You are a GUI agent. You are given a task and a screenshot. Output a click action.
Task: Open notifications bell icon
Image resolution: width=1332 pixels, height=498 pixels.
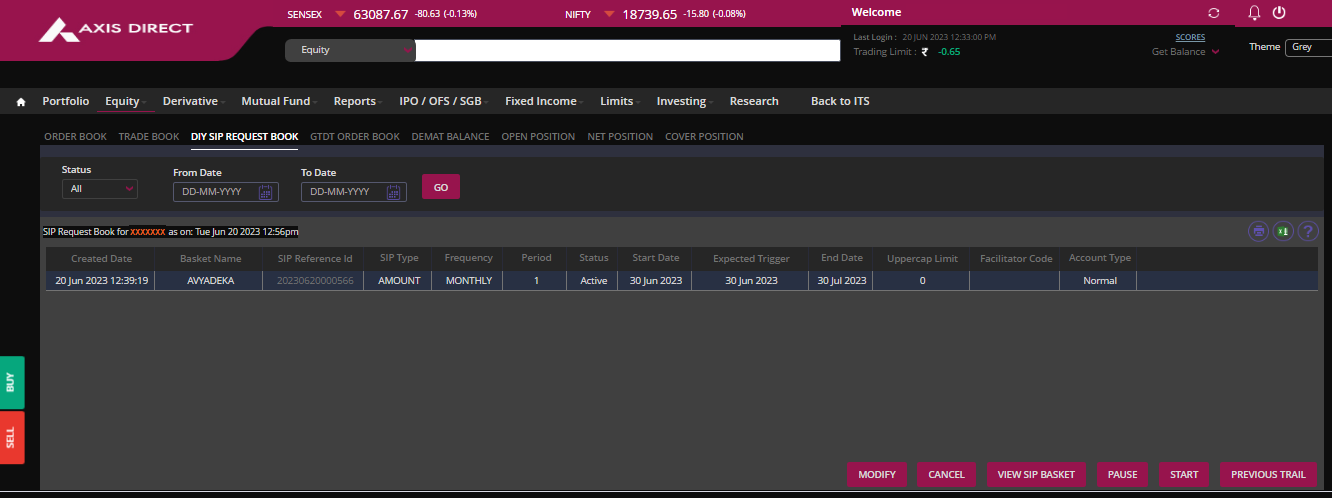(1254, 13)
